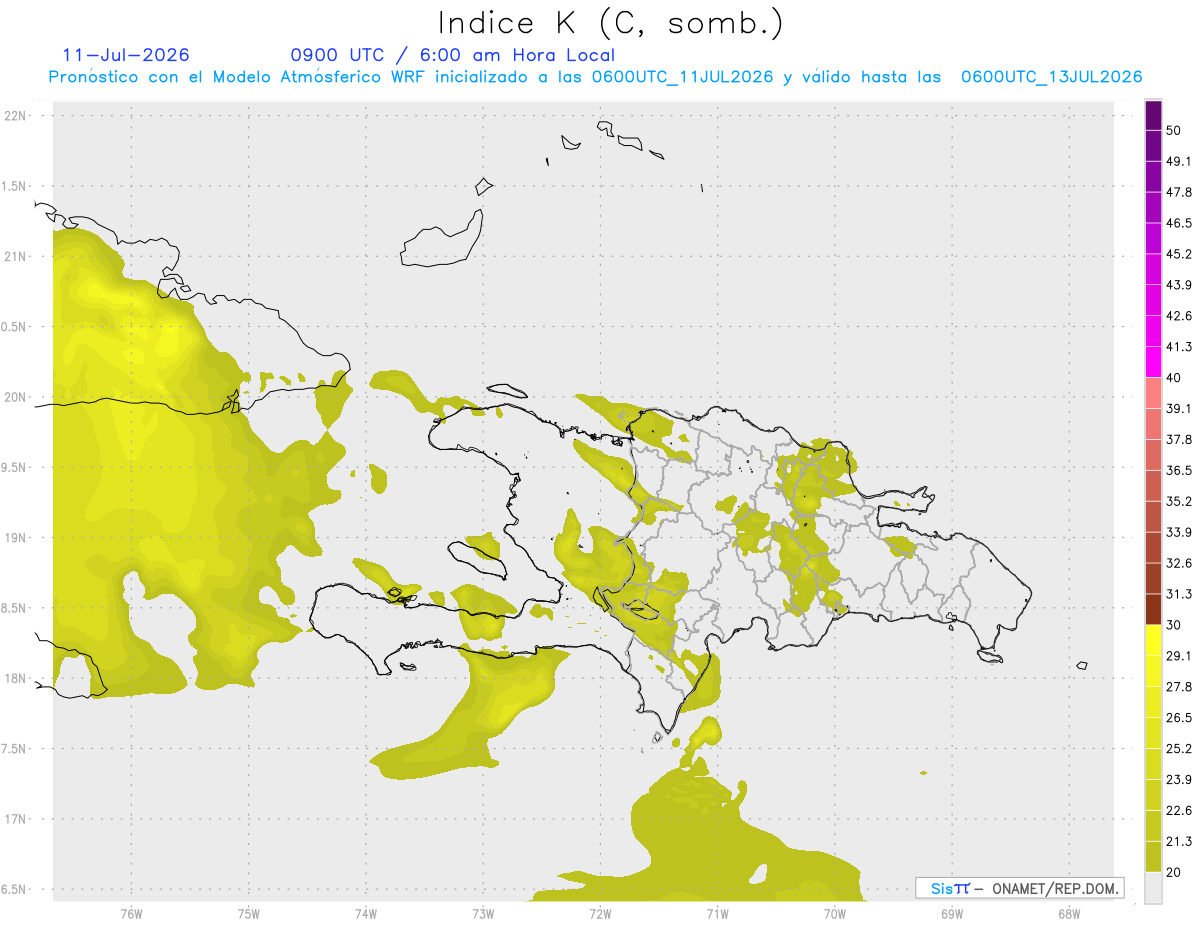The image size is (1200, 927).
Task: Click the colorbar value "43.9"
Action: (1179, 285)
